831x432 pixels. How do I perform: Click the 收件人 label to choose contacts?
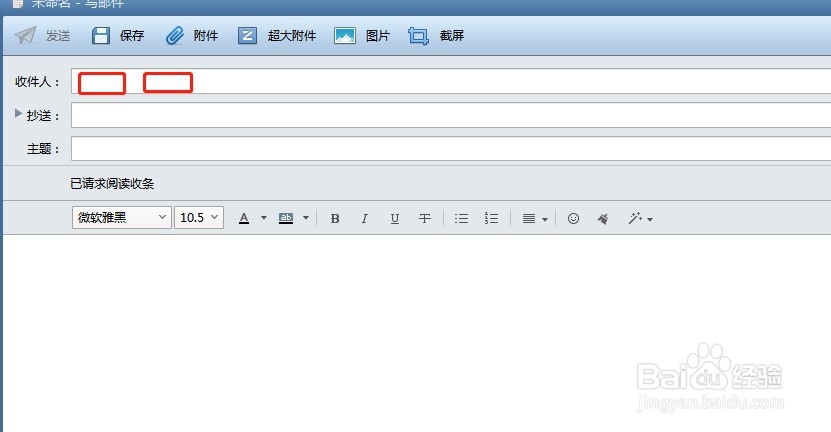[x=37, y=82]
